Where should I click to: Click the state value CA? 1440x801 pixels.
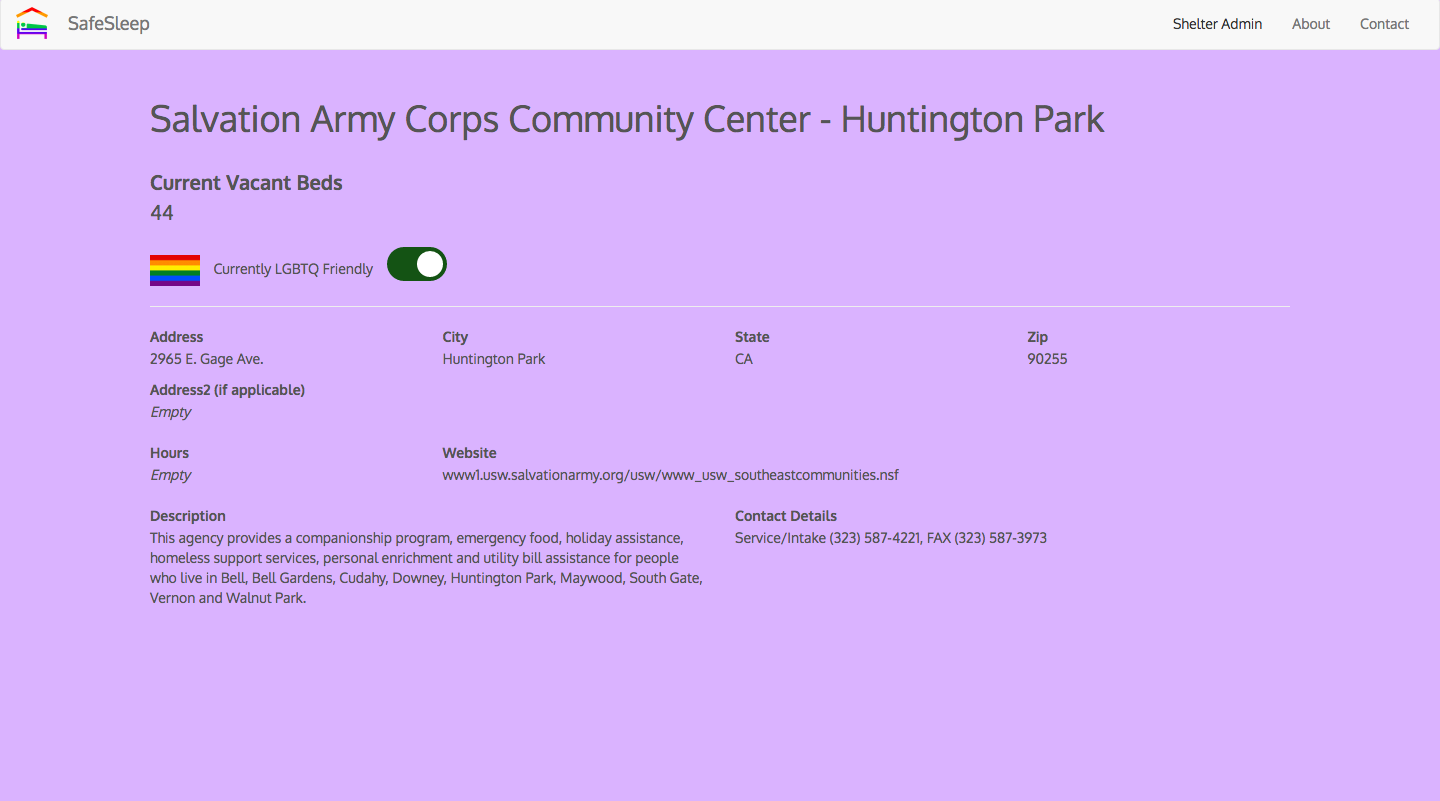(744, 359)
